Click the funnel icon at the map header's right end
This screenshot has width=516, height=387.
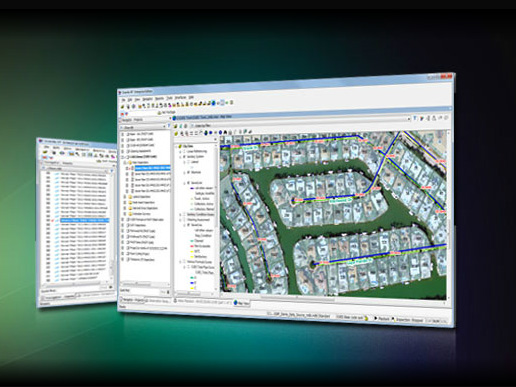tap(415, 118)
